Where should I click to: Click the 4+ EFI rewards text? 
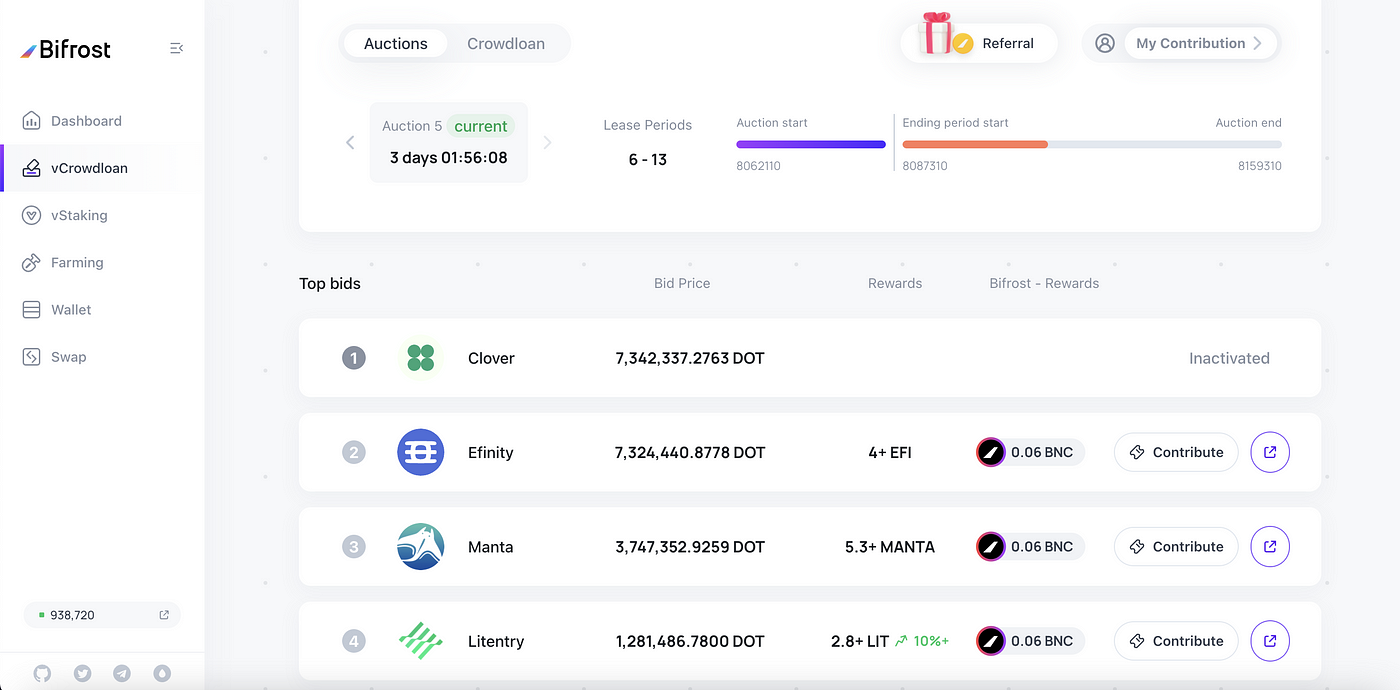(x=890, y=452)
